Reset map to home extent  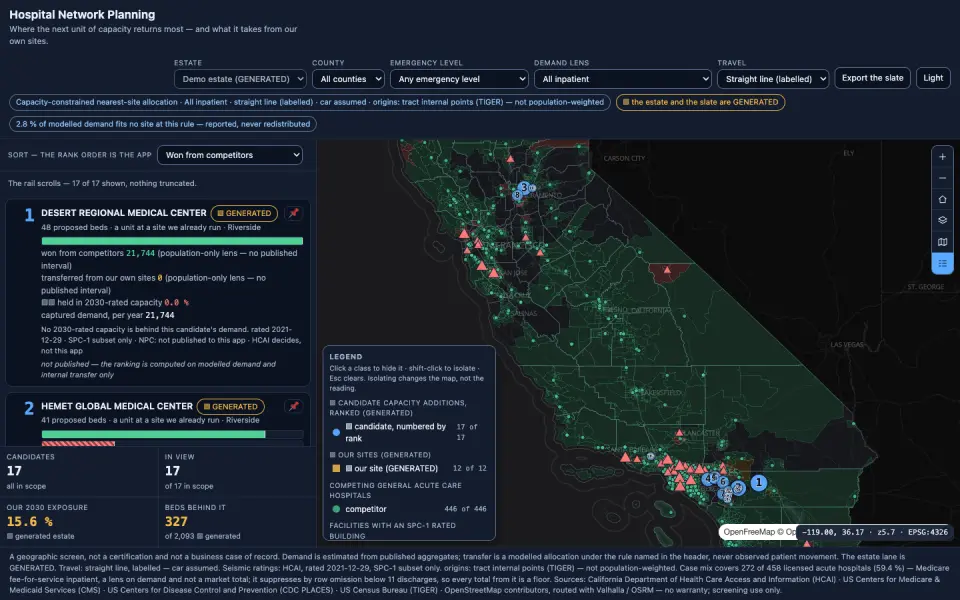click(x=942, y=200)
